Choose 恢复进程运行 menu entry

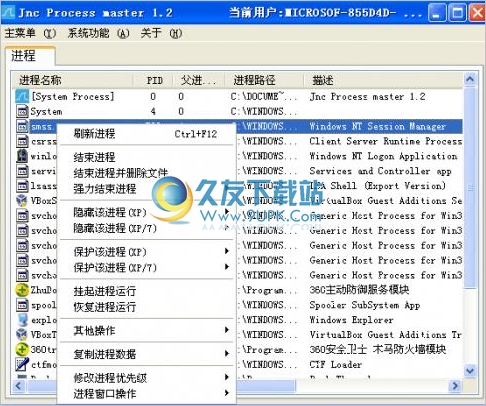click(147, 307)
